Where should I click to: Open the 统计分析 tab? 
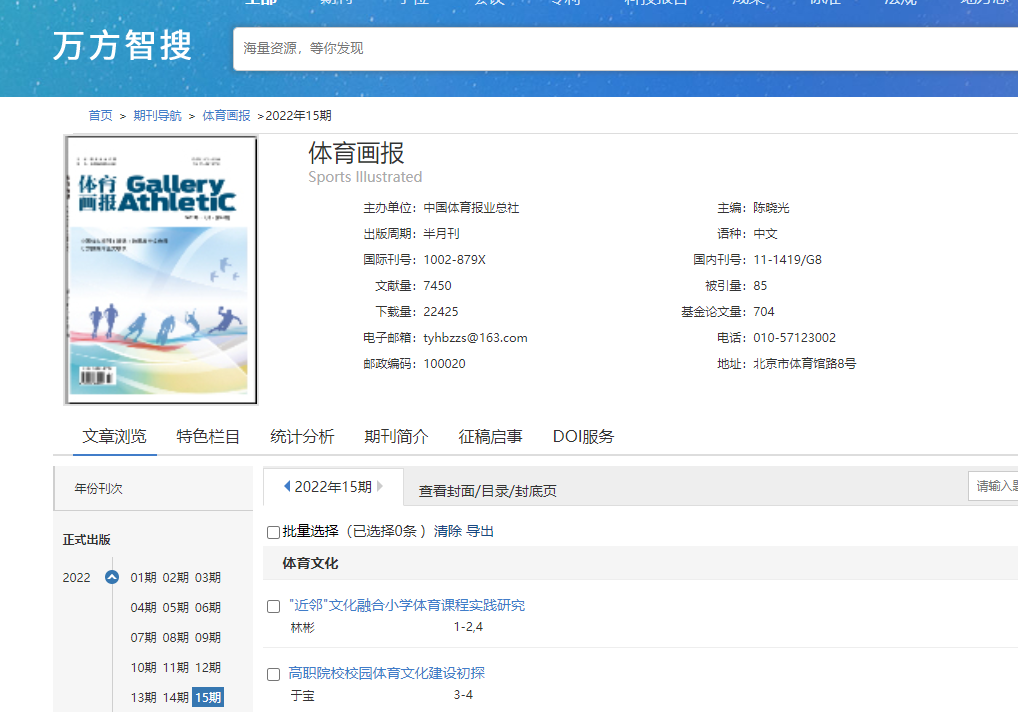click(x=302, y=437)
